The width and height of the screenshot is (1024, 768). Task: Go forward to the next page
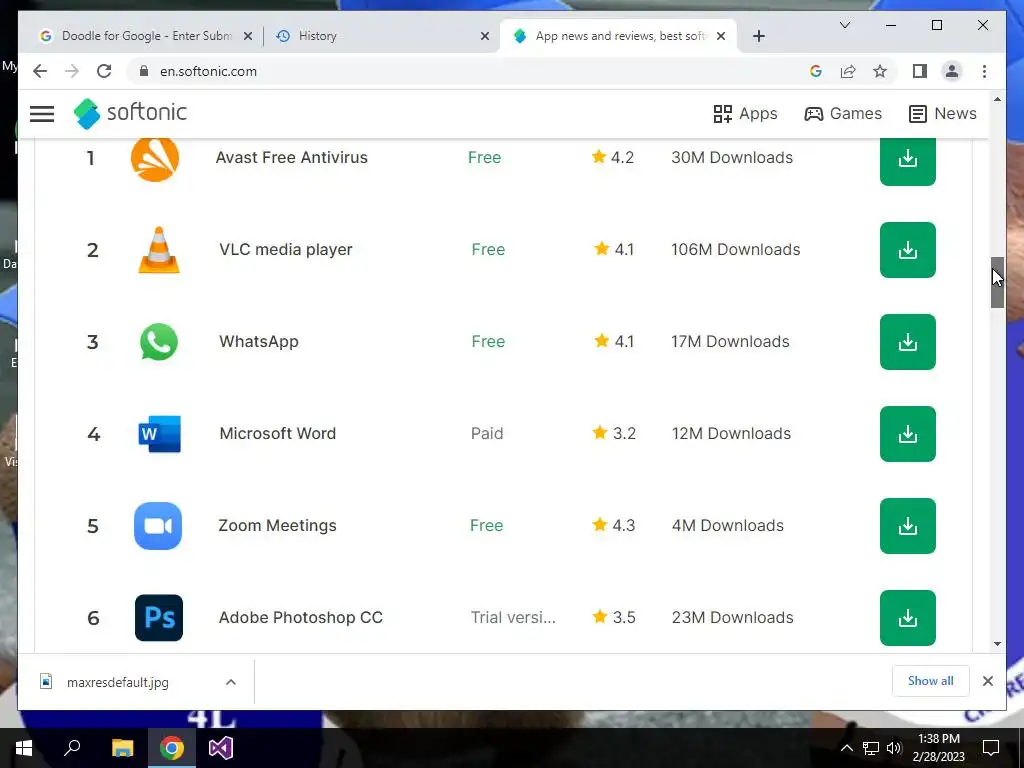pos(72,71)
